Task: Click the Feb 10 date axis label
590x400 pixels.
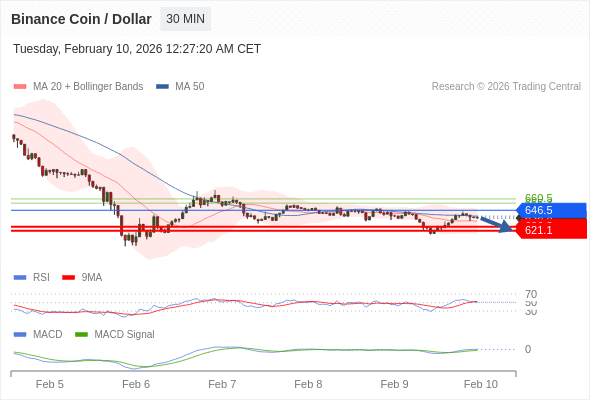Action: pos(481,384)
